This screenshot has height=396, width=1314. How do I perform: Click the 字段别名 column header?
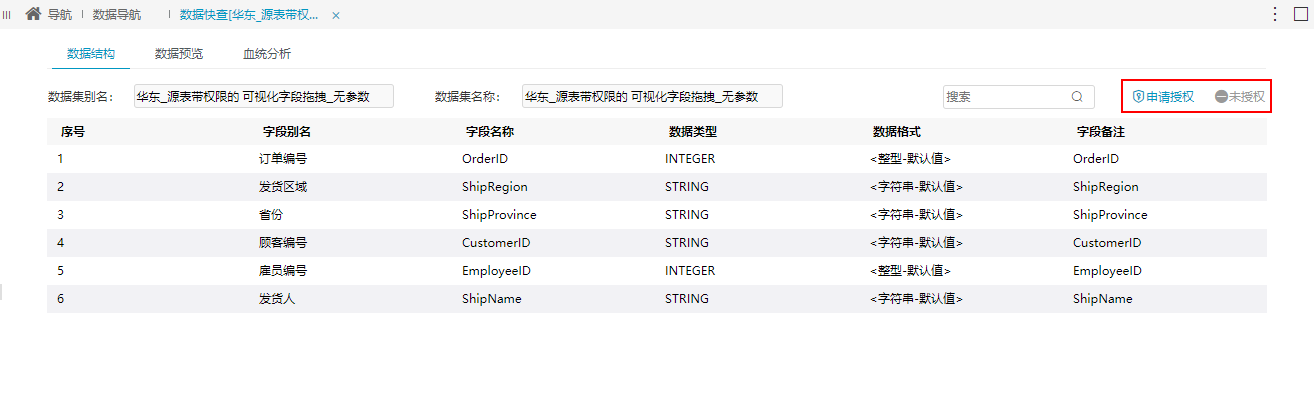click(287, 131)
